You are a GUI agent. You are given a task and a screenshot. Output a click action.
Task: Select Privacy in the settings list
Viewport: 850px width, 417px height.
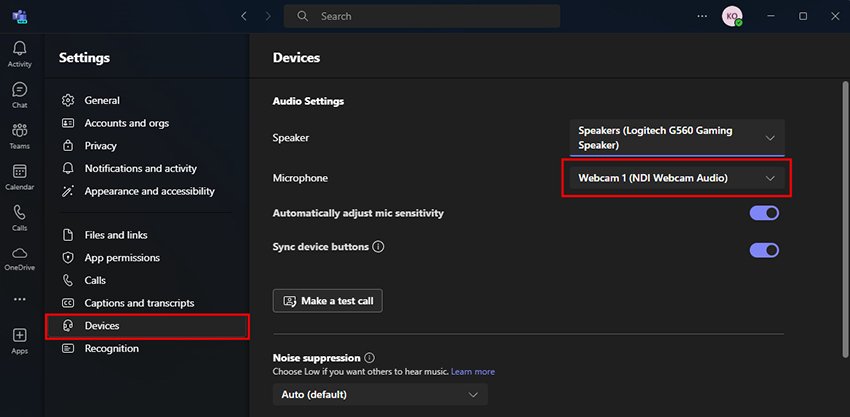coord(100,146)
